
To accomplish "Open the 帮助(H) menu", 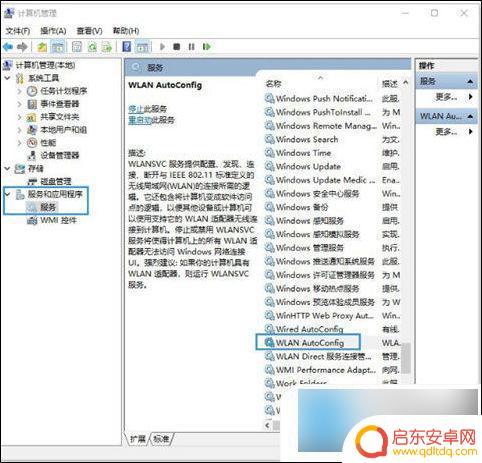I will pyautogui.click(x=126, y=31).
